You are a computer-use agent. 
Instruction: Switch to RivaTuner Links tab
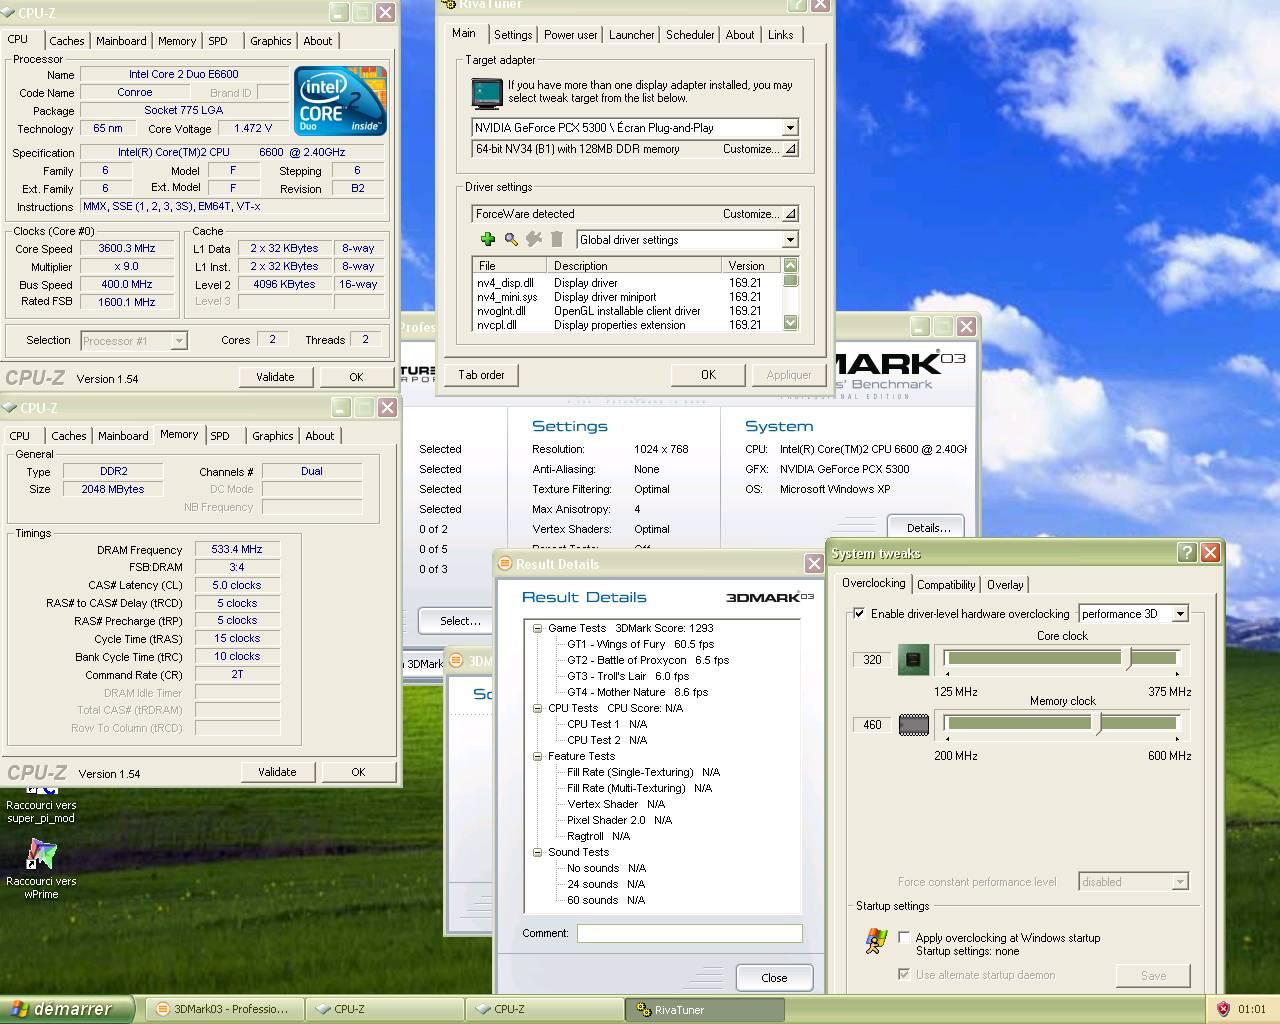pyautogui.click(x=780, y=35)
